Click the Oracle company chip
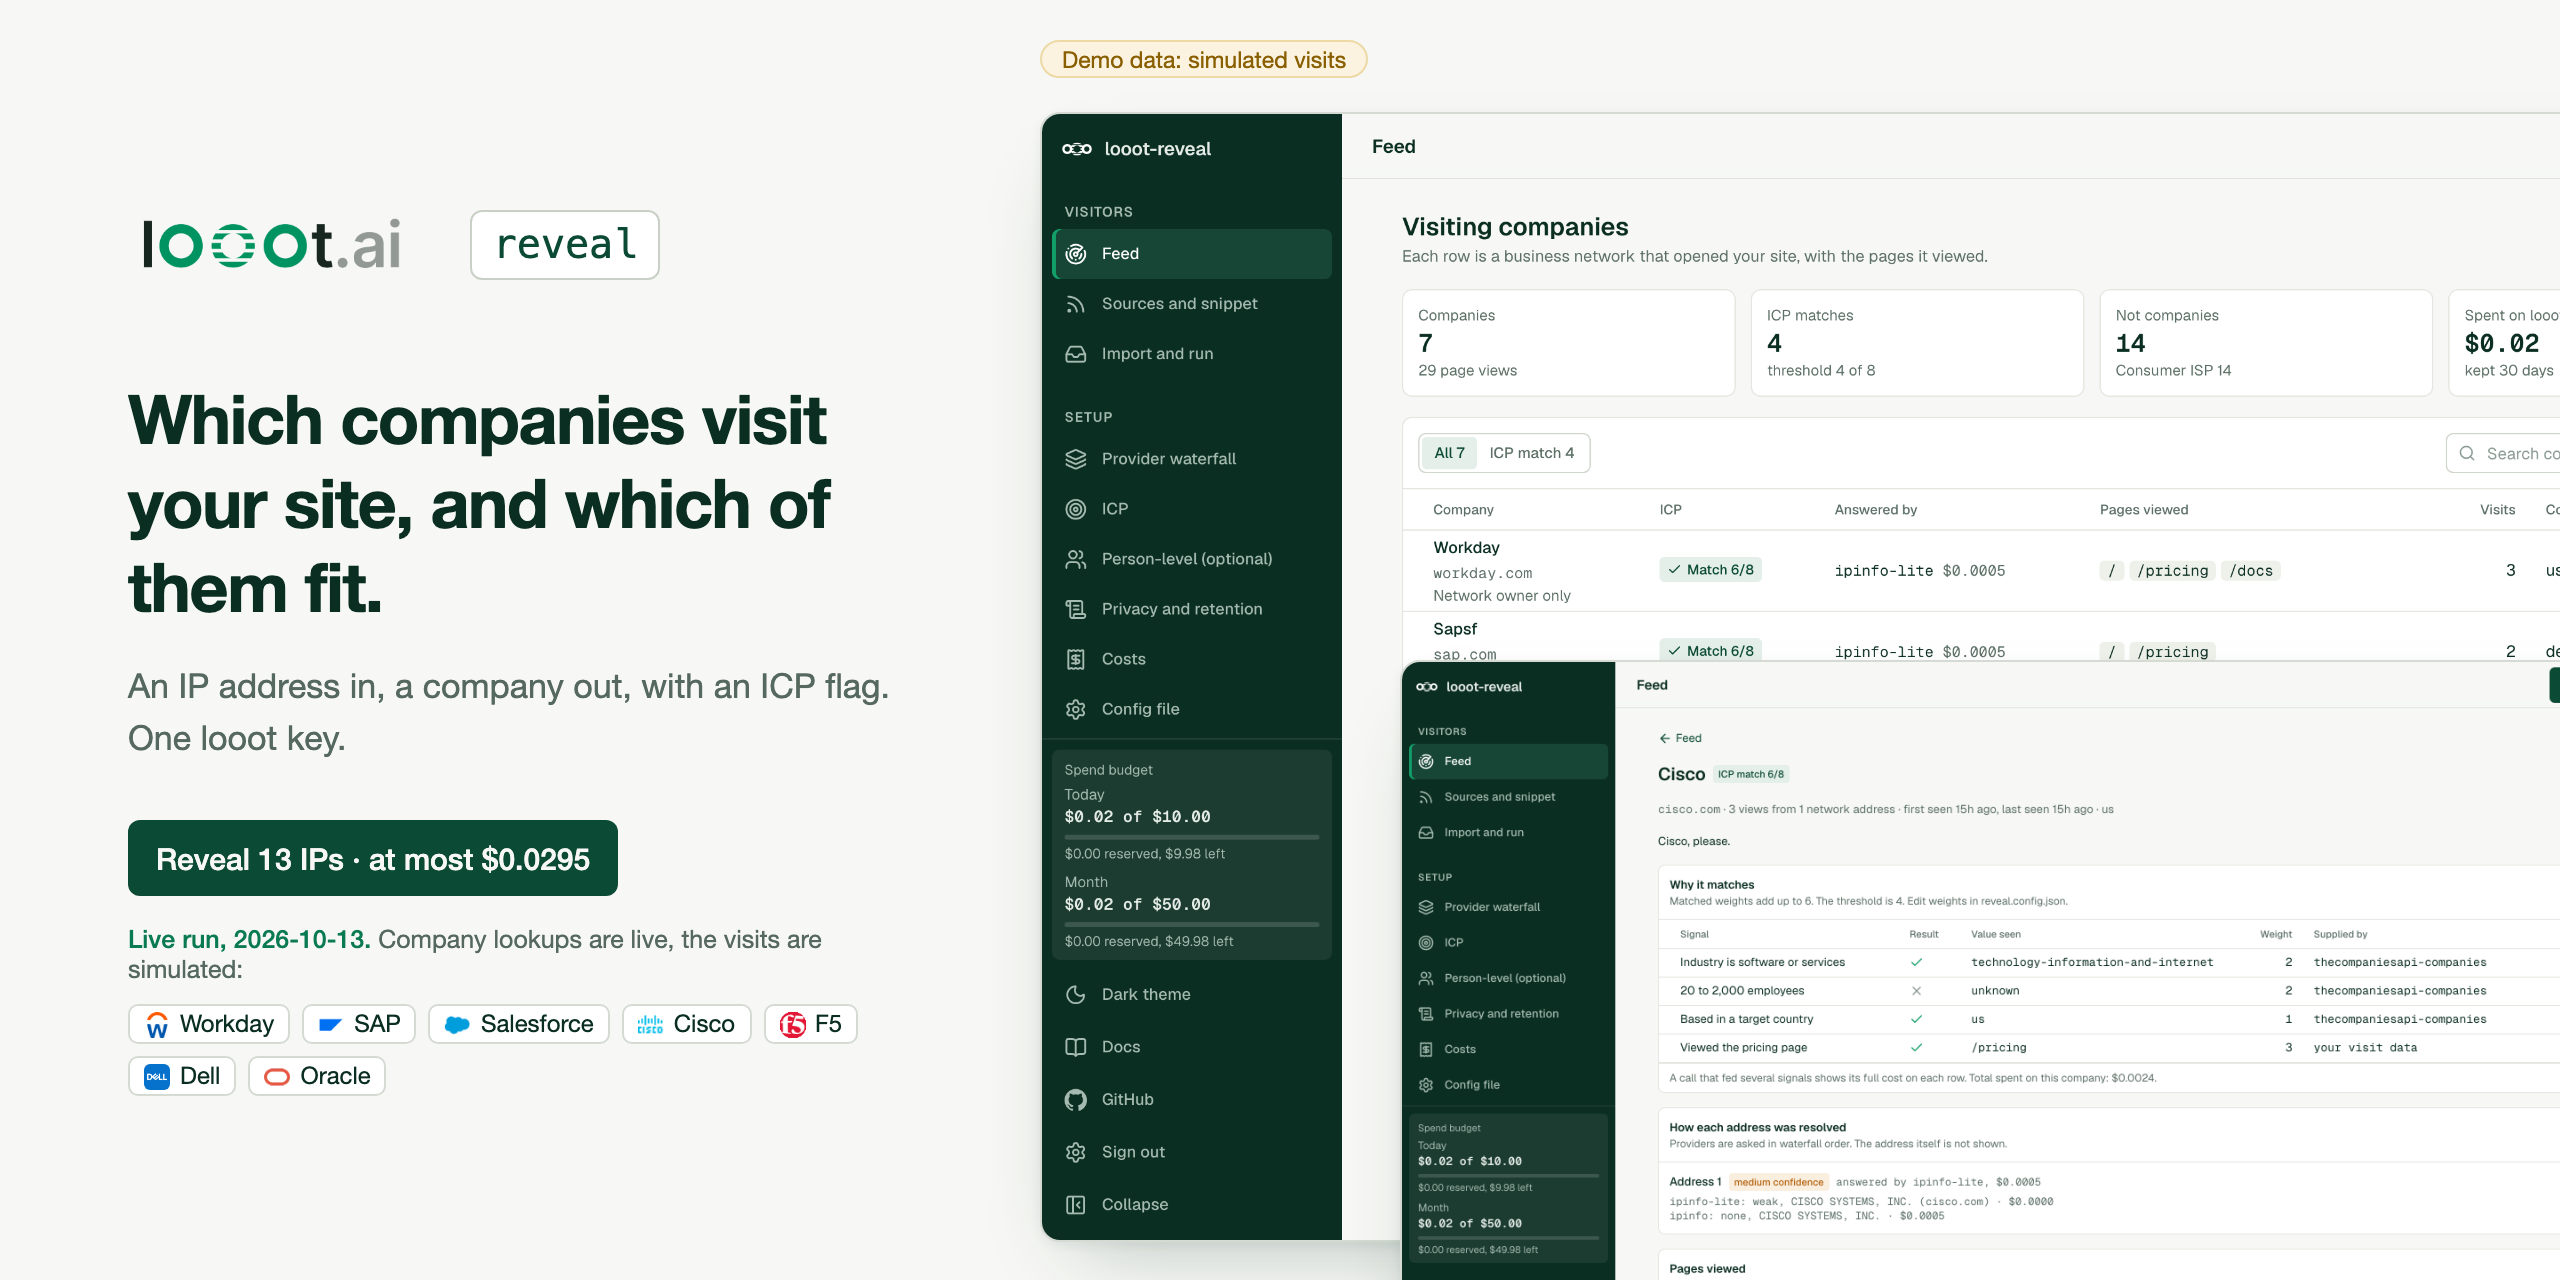The height and width of the screenshot is (1280, 2560). [x=317, y=1076]
